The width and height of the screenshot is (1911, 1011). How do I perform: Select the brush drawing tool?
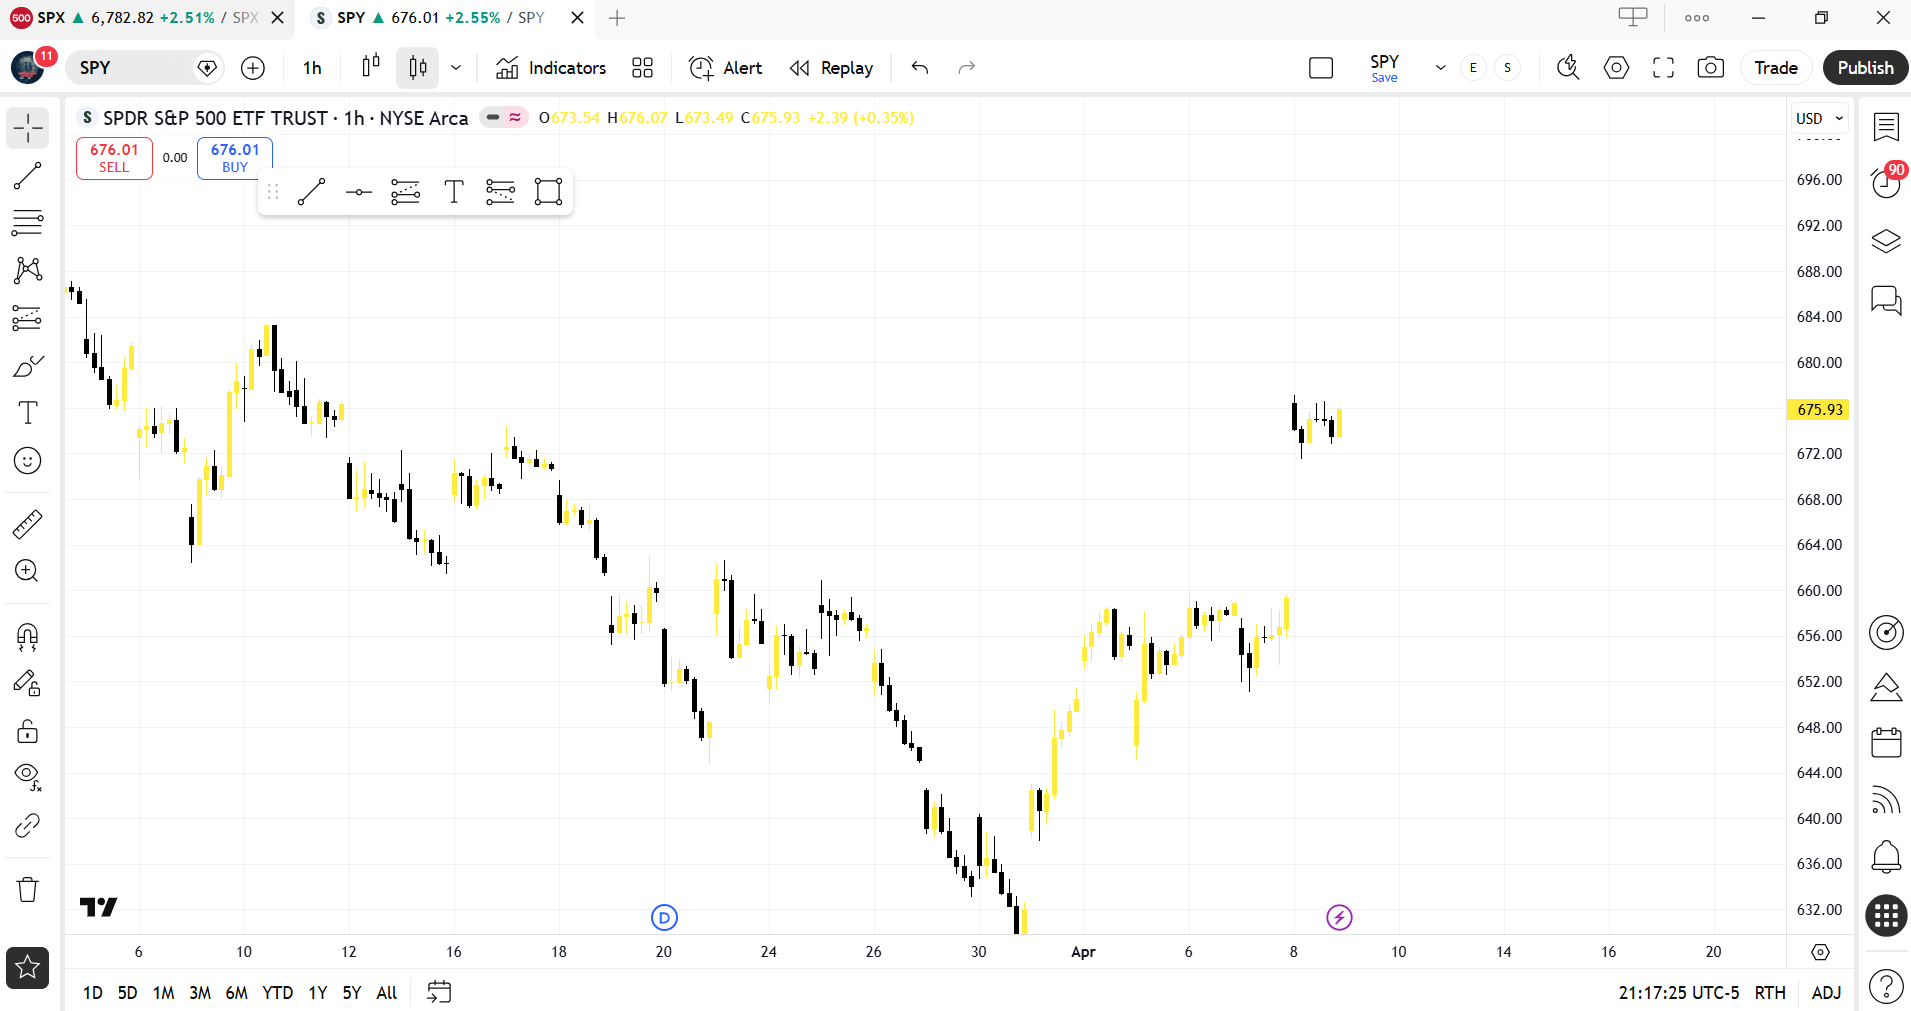28,366
